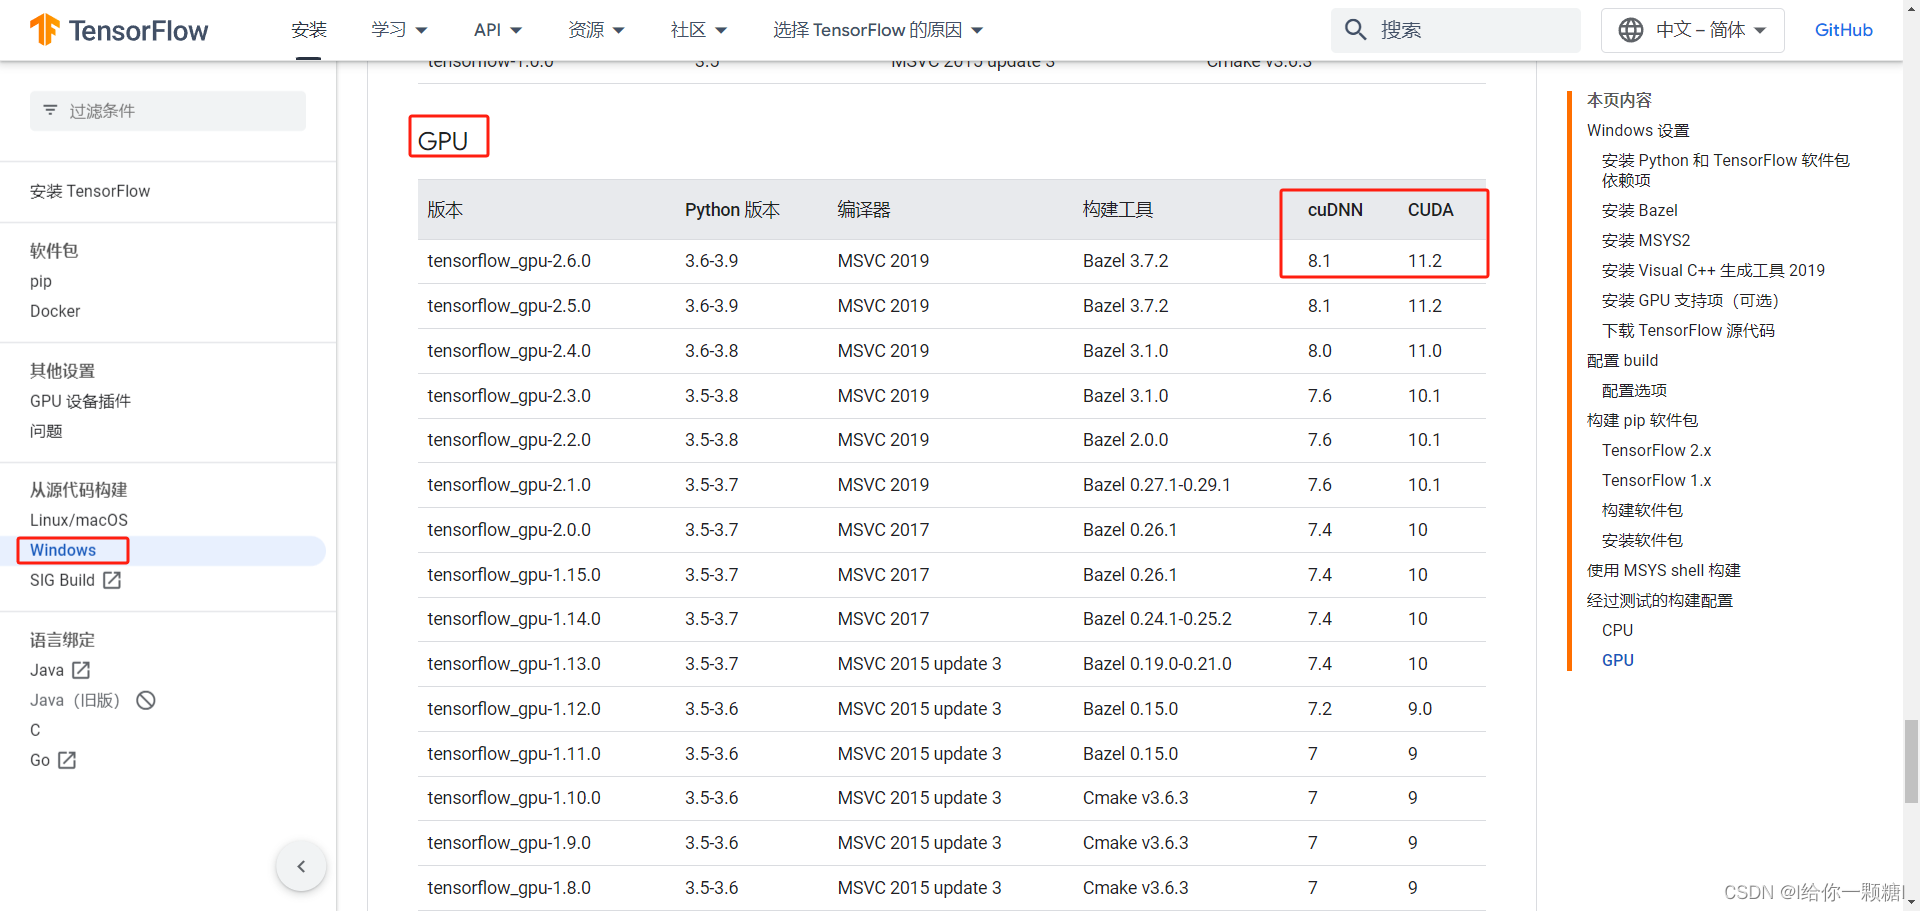
Task: Click tensorflow_gpu-2.6.0 table cell
Action: (x=509, y=261)
